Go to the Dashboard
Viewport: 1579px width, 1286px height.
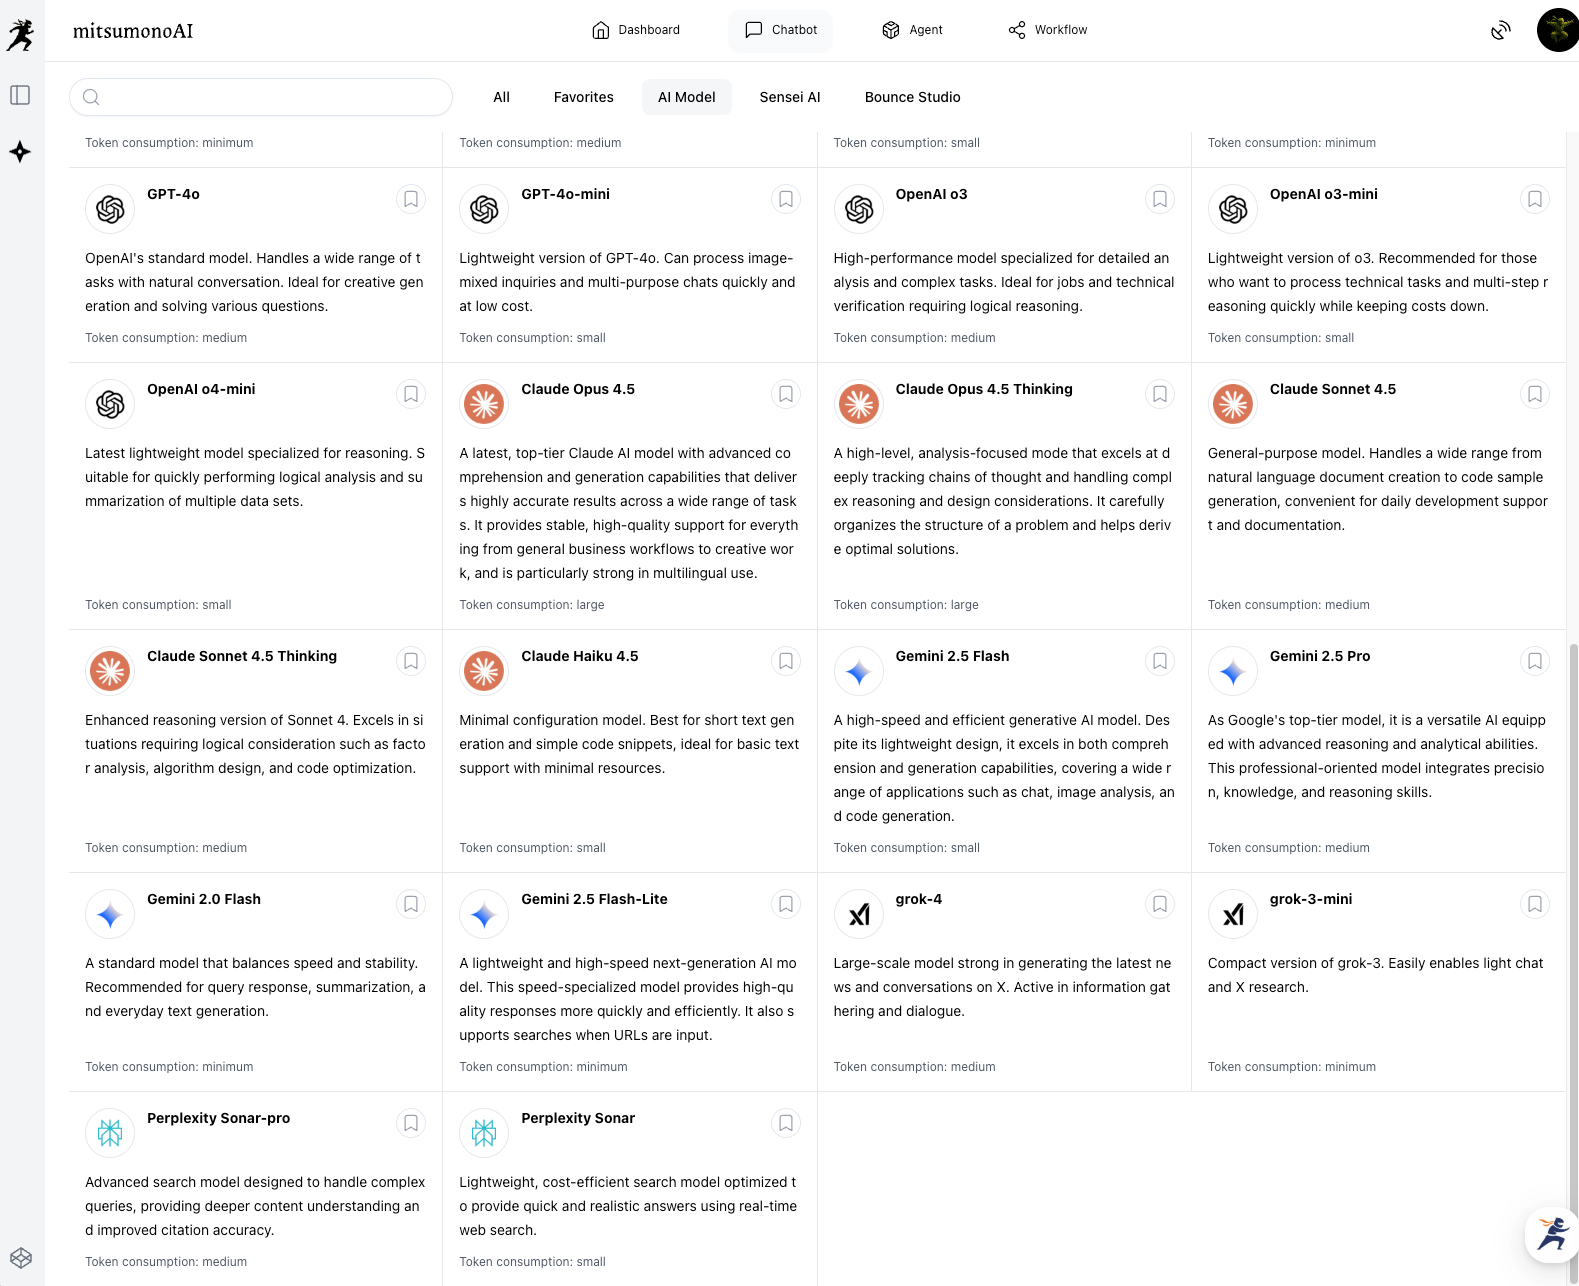click(x=636, y=30)
